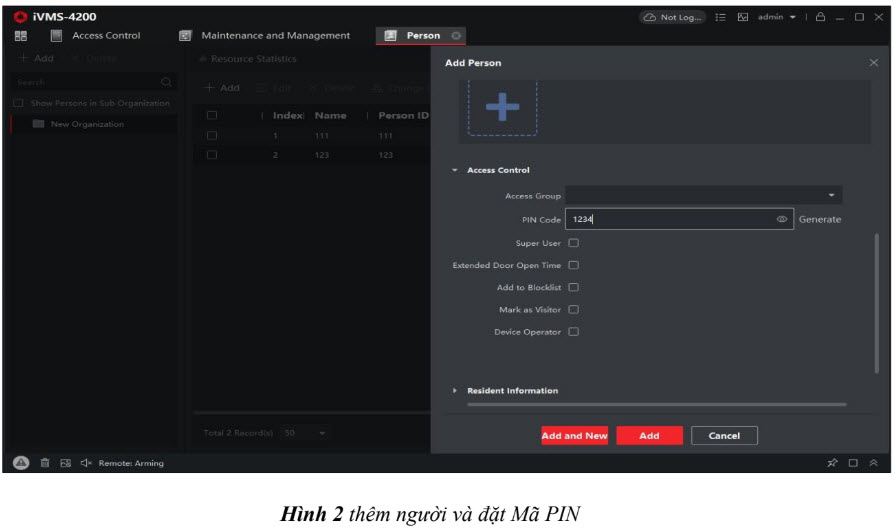This screenshot has height=529, width=895.
Task: Open the main menu grid icon
Action: tap(21, 36)
